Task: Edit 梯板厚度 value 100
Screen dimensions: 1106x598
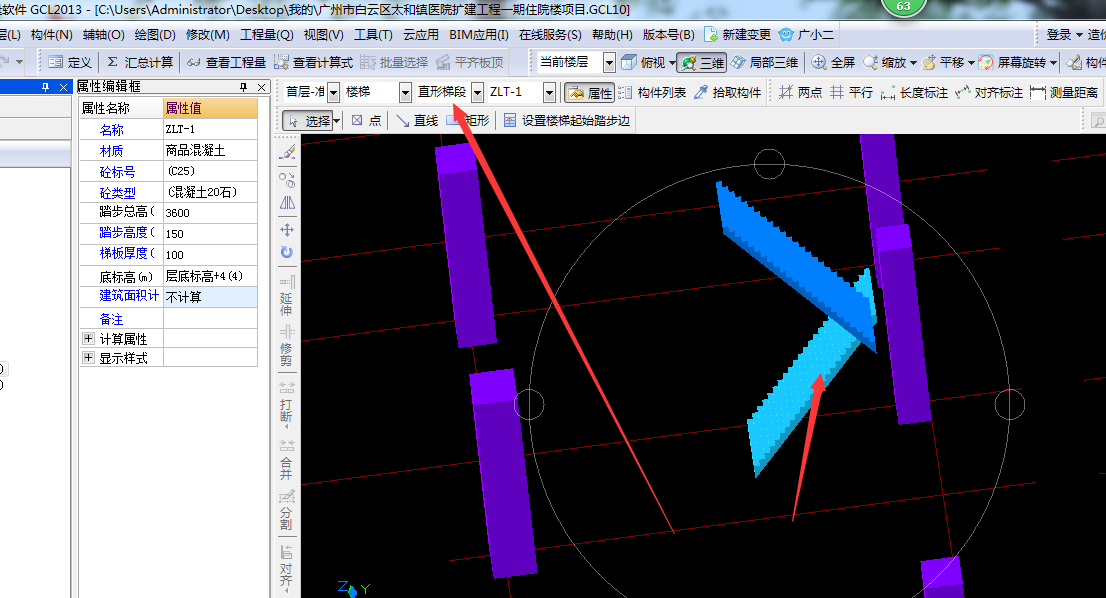Action: tap(210, 255)
